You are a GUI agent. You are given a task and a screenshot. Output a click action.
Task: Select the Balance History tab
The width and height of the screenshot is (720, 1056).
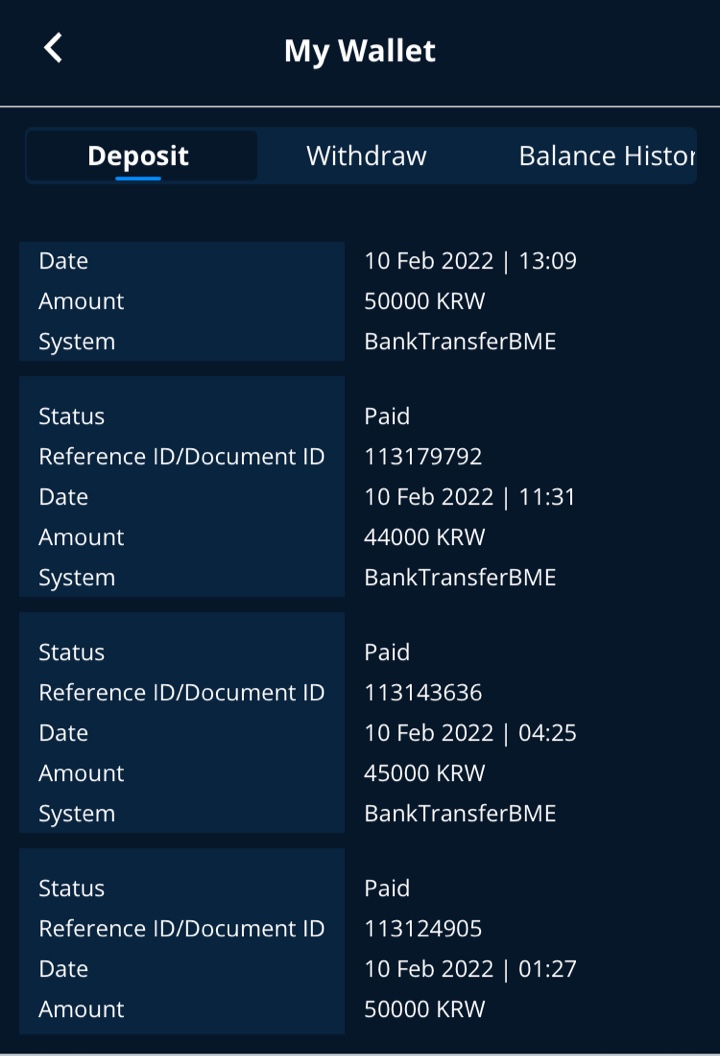[605, 156]
